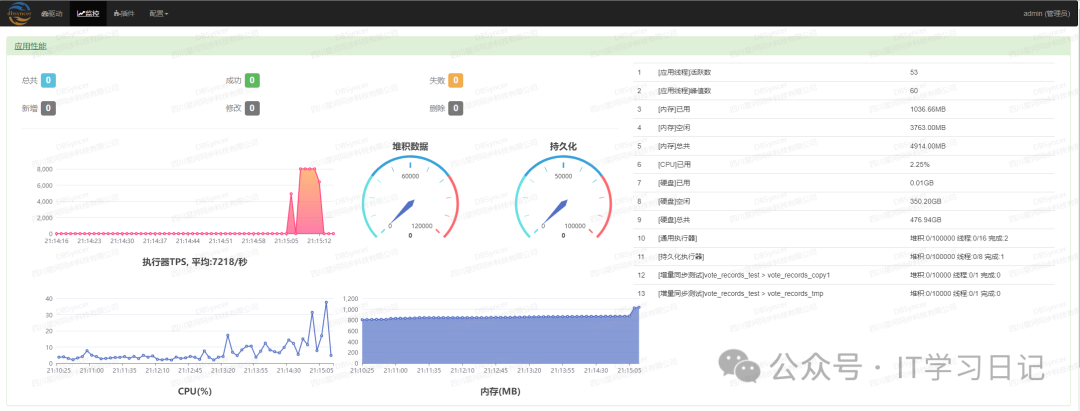Go to the 插件 (plugin) page
Image resolution: width=1080 pixels, height=411 pixels.
124,14
